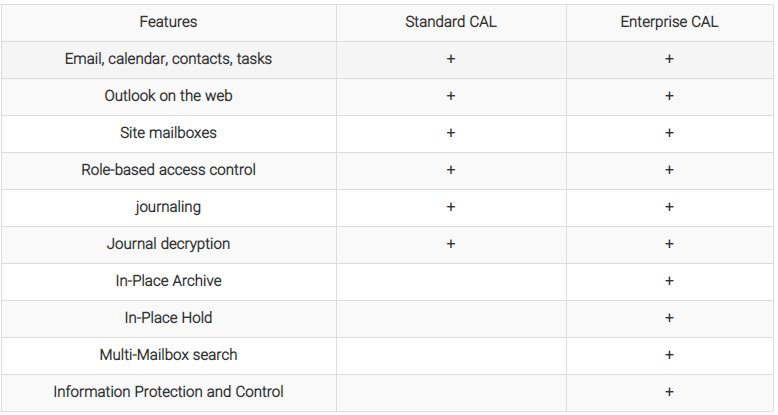Viewport: 778px width, 415px height.
Task: Click the Journal decryption row label
Action: (168, 244)
